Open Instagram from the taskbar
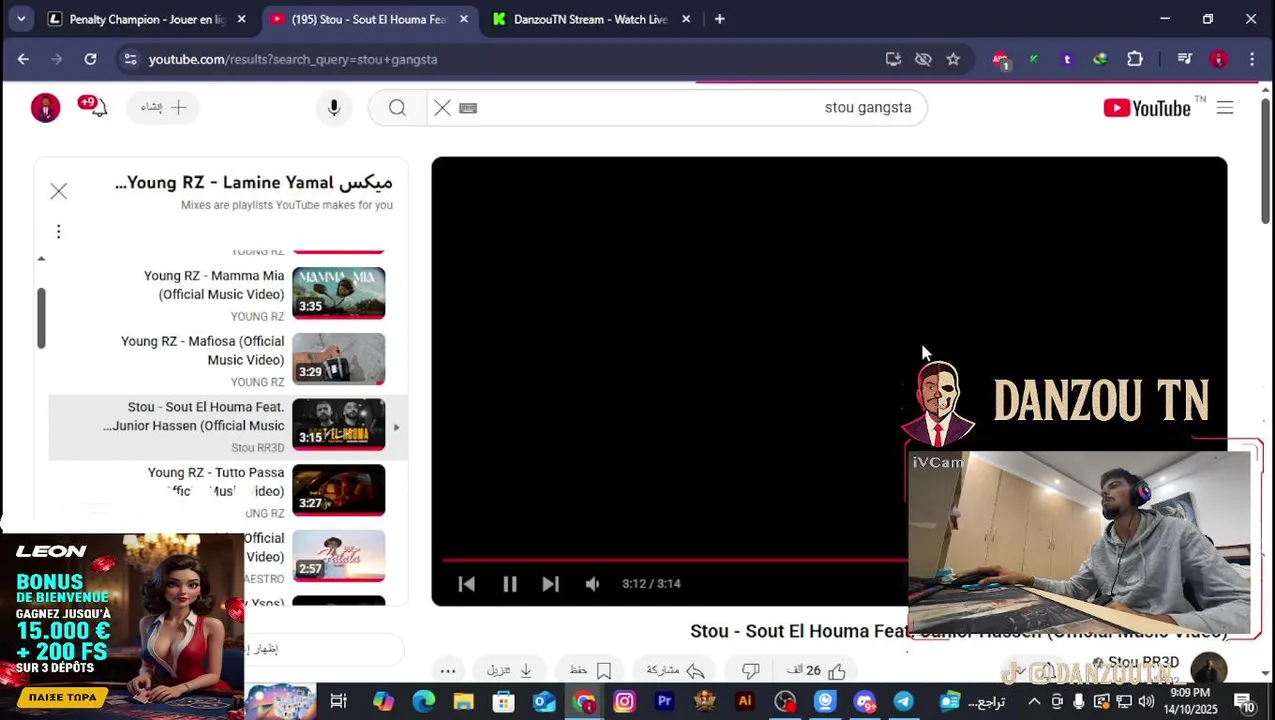This screenshot has width=1275, height=720. point(624,701)
